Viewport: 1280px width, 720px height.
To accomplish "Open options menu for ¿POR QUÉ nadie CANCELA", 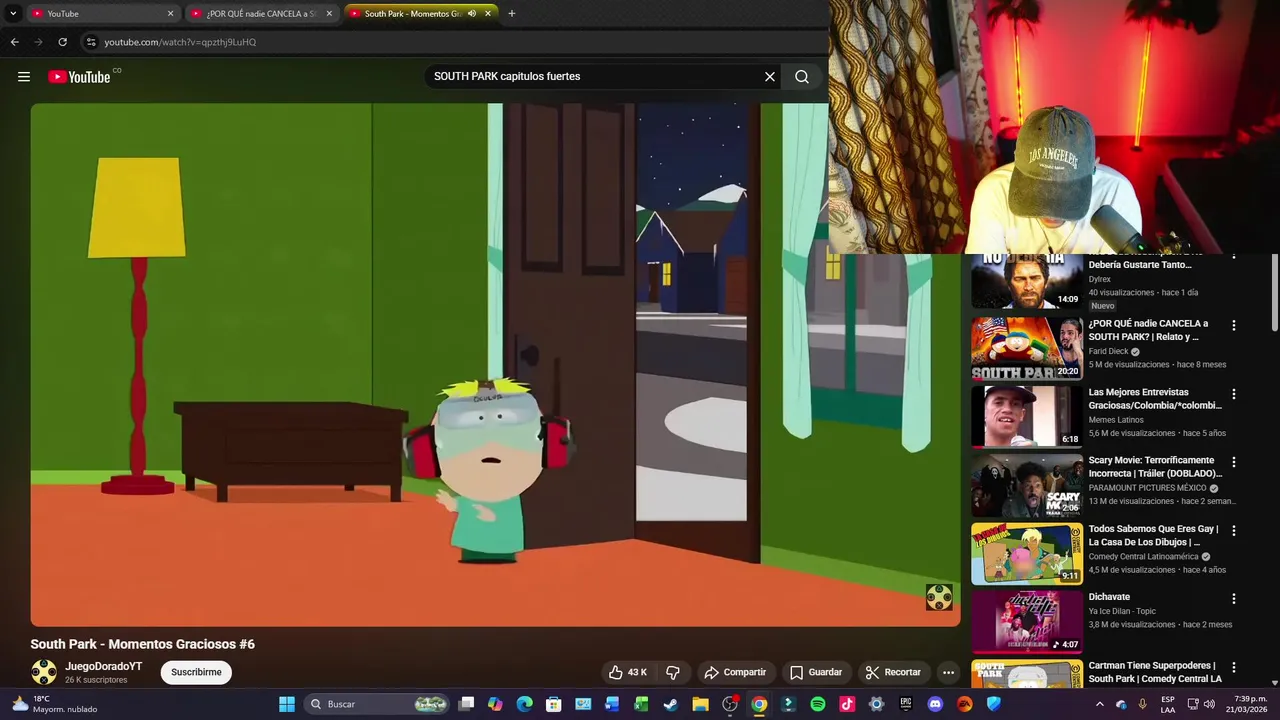I will tap(1234, 325).
